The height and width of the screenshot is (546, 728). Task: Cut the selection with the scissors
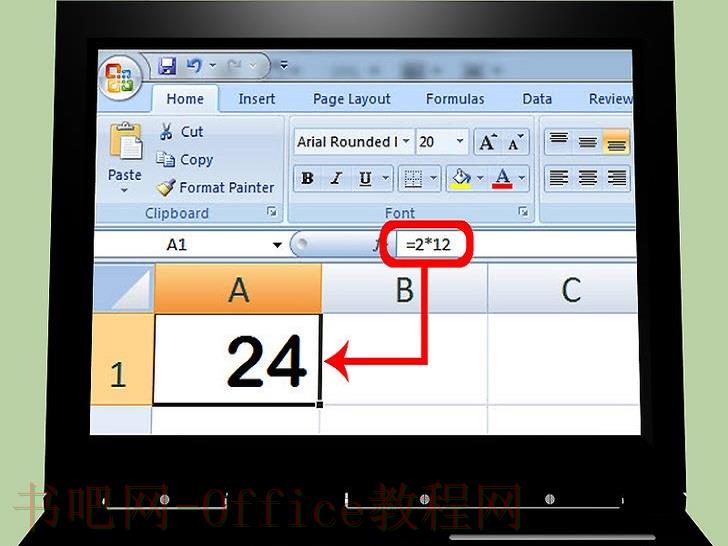point(181,131)
